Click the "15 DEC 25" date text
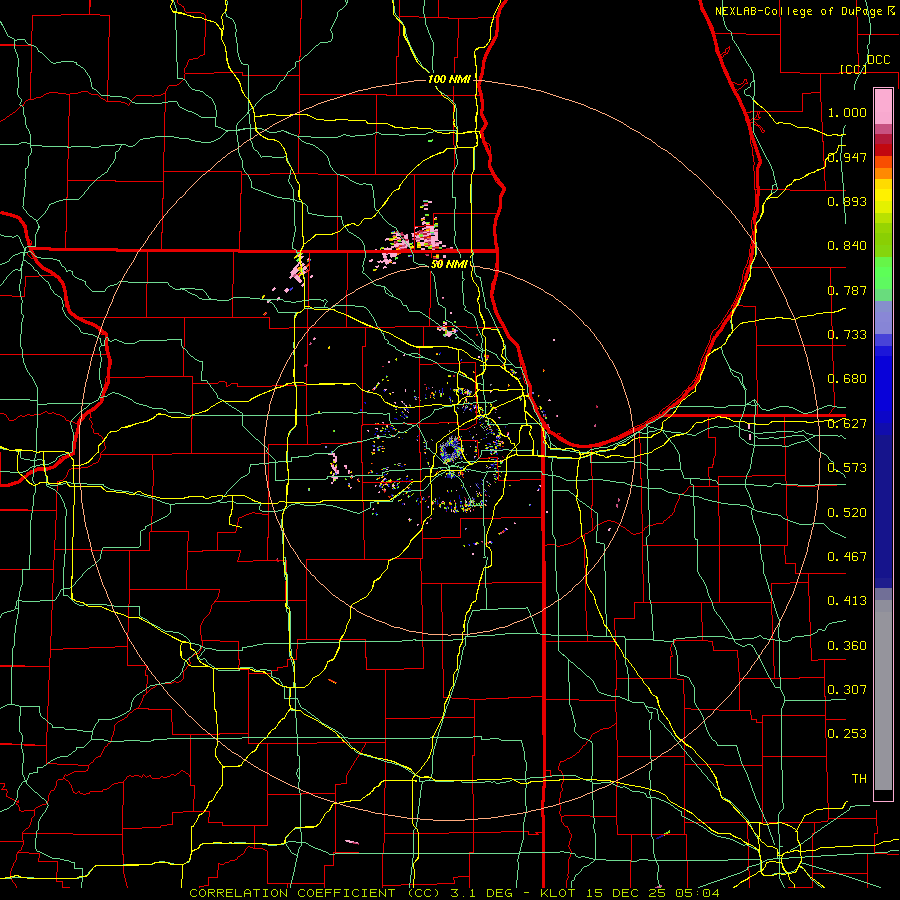 [627, 893]
